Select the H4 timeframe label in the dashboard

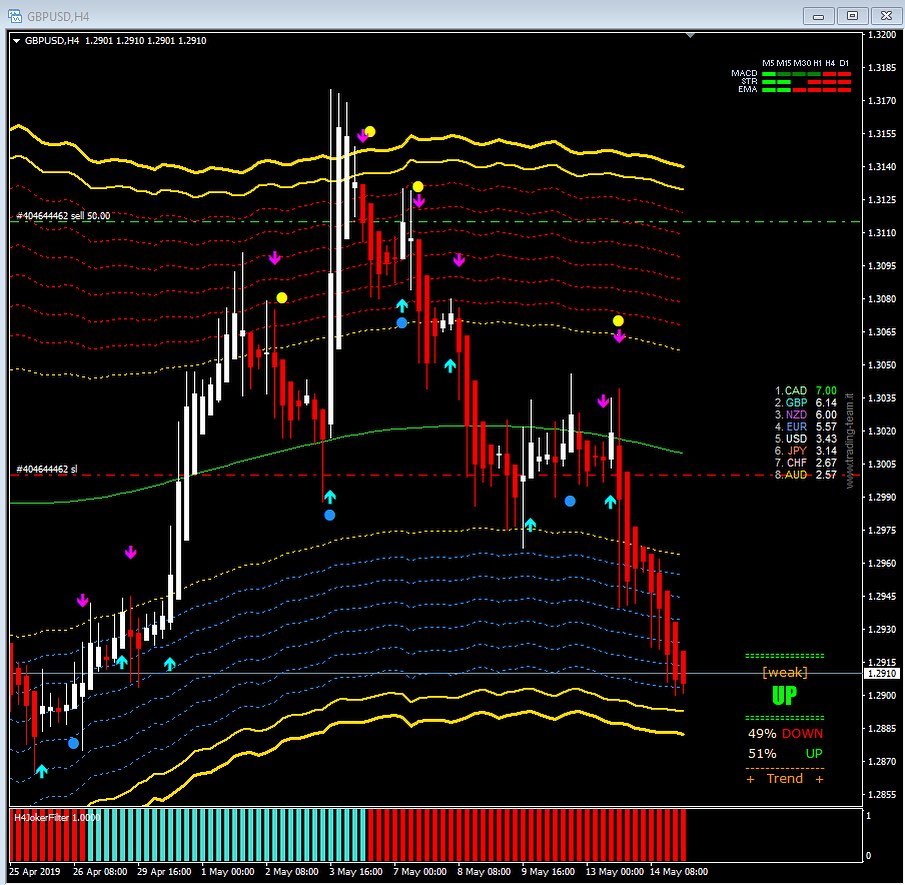(830, 63)
